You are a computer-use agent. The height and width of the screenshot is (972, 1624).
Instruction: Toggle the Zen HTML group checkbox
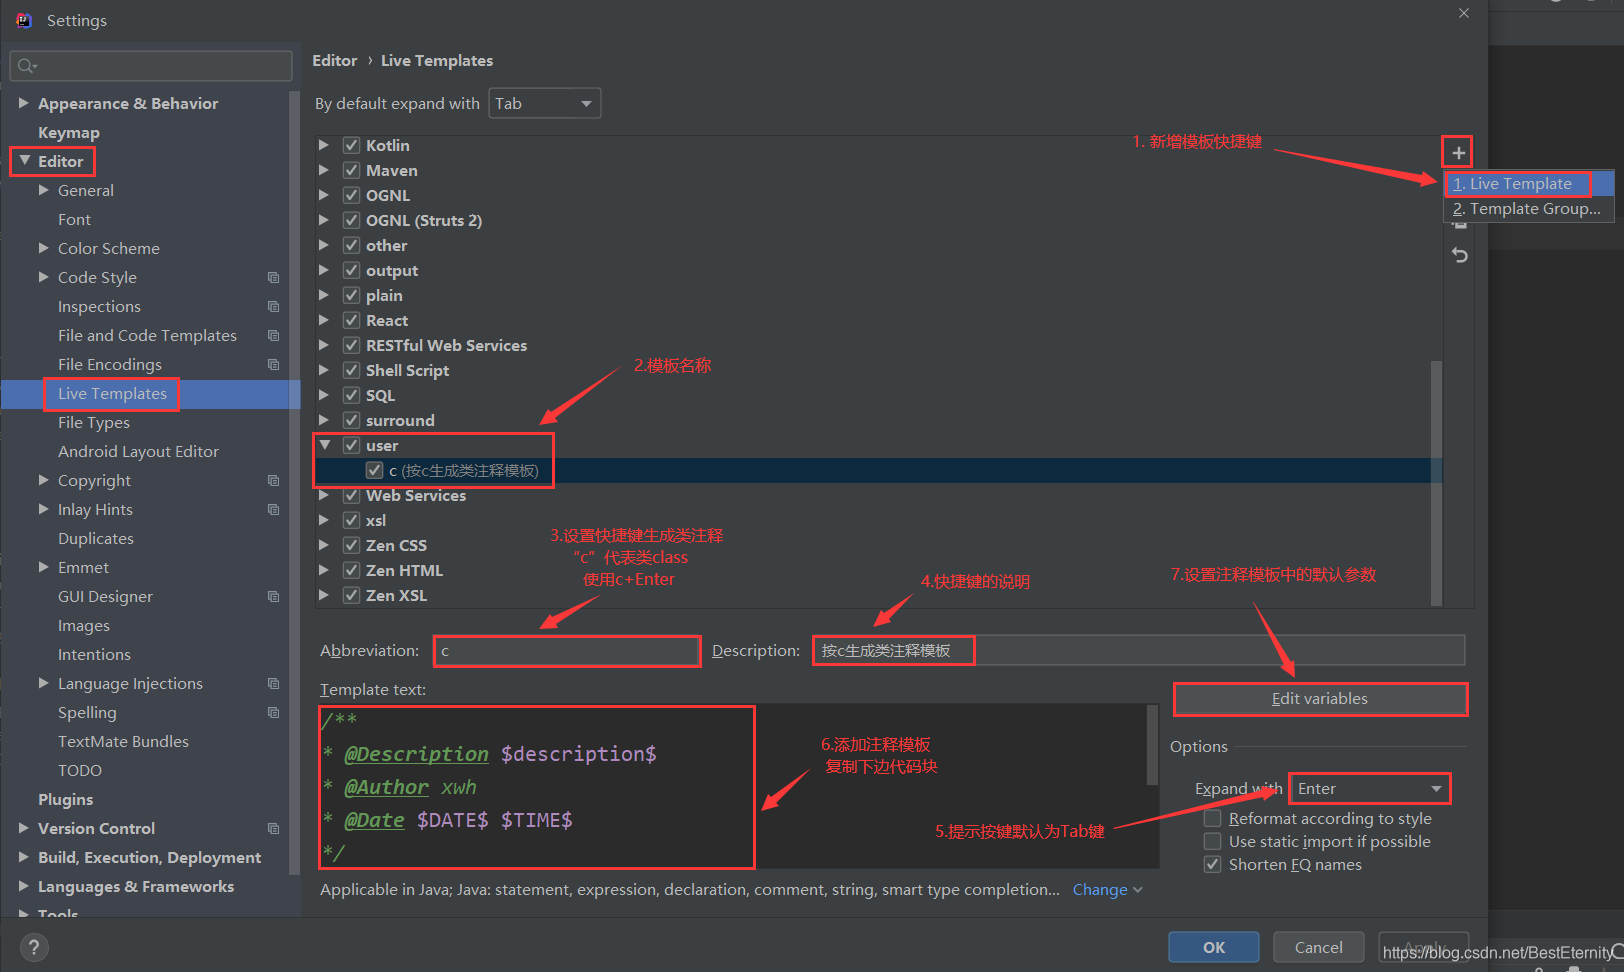click(x=351, y=570)
